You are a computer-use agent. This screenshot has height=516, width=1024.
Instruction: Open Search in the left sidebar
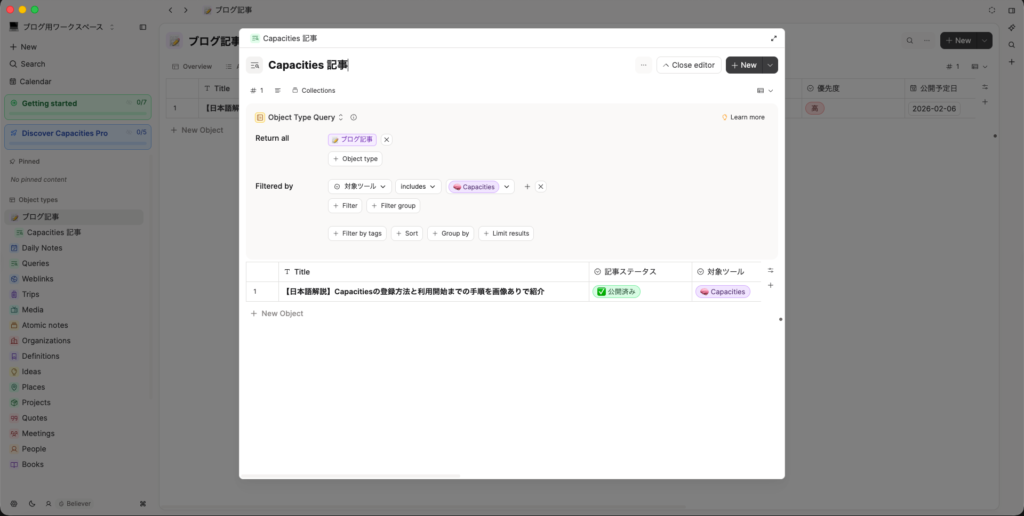[x=27, y=64]
